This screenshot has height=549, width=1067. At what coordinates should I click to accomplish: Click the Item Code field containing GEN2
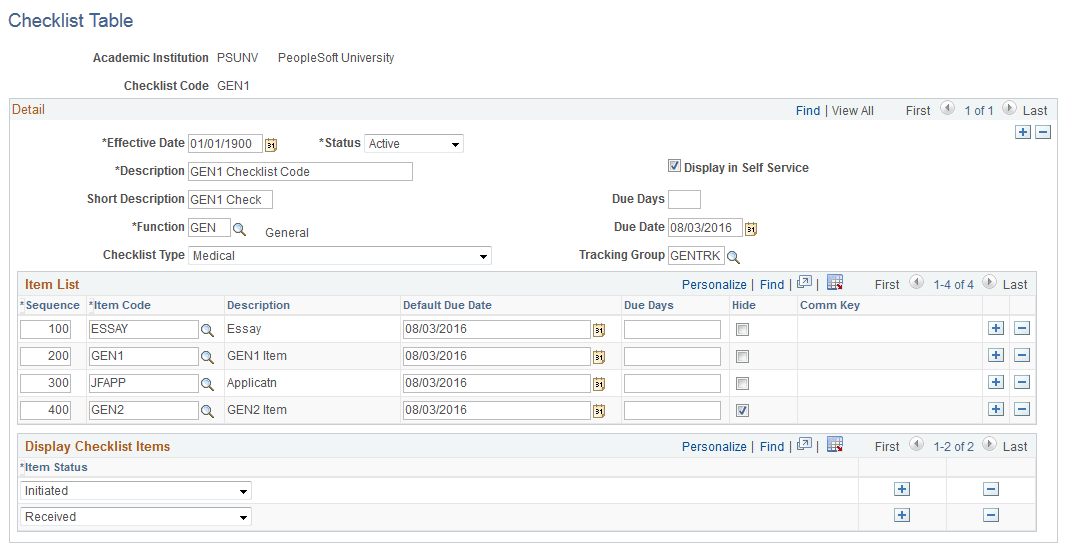click(144, 410)
